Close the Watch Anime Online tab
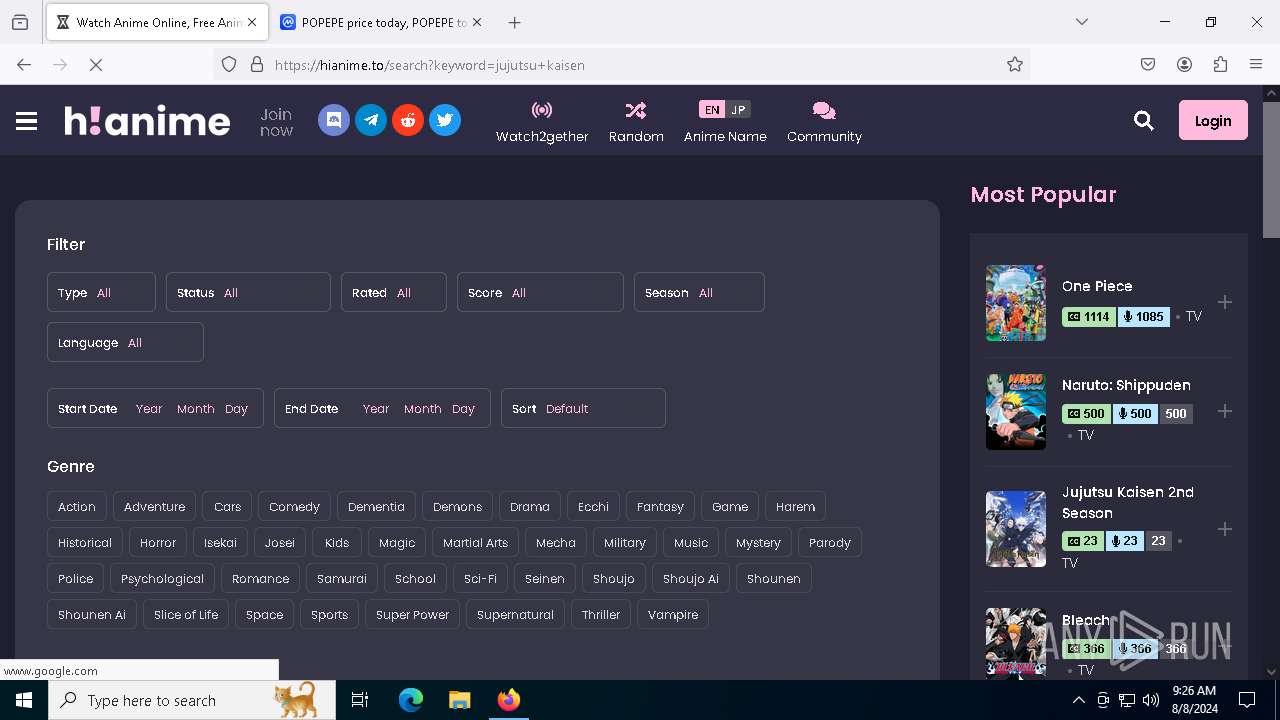This screenshot has width=1280, height=720. point(252,22)
